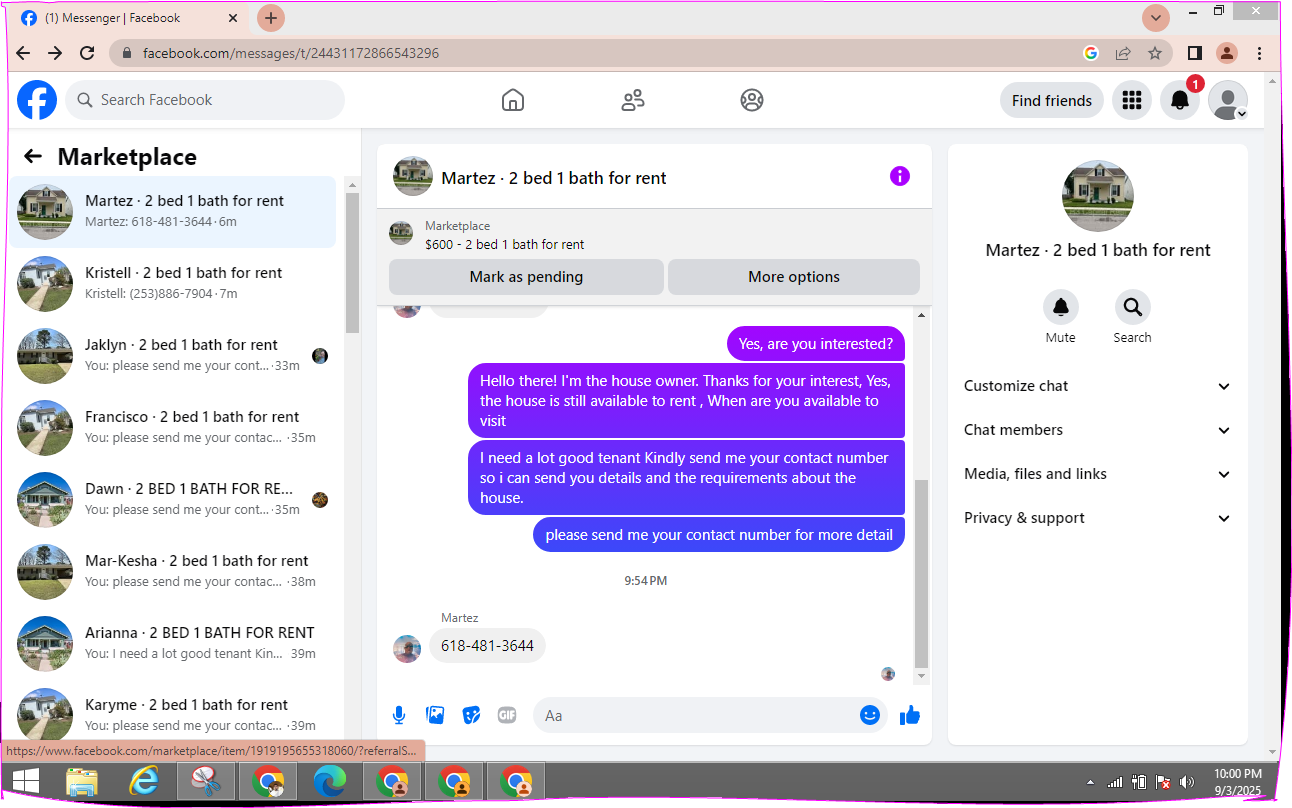
Task: Open the Francisco conversation
Action: coord(173,428)
